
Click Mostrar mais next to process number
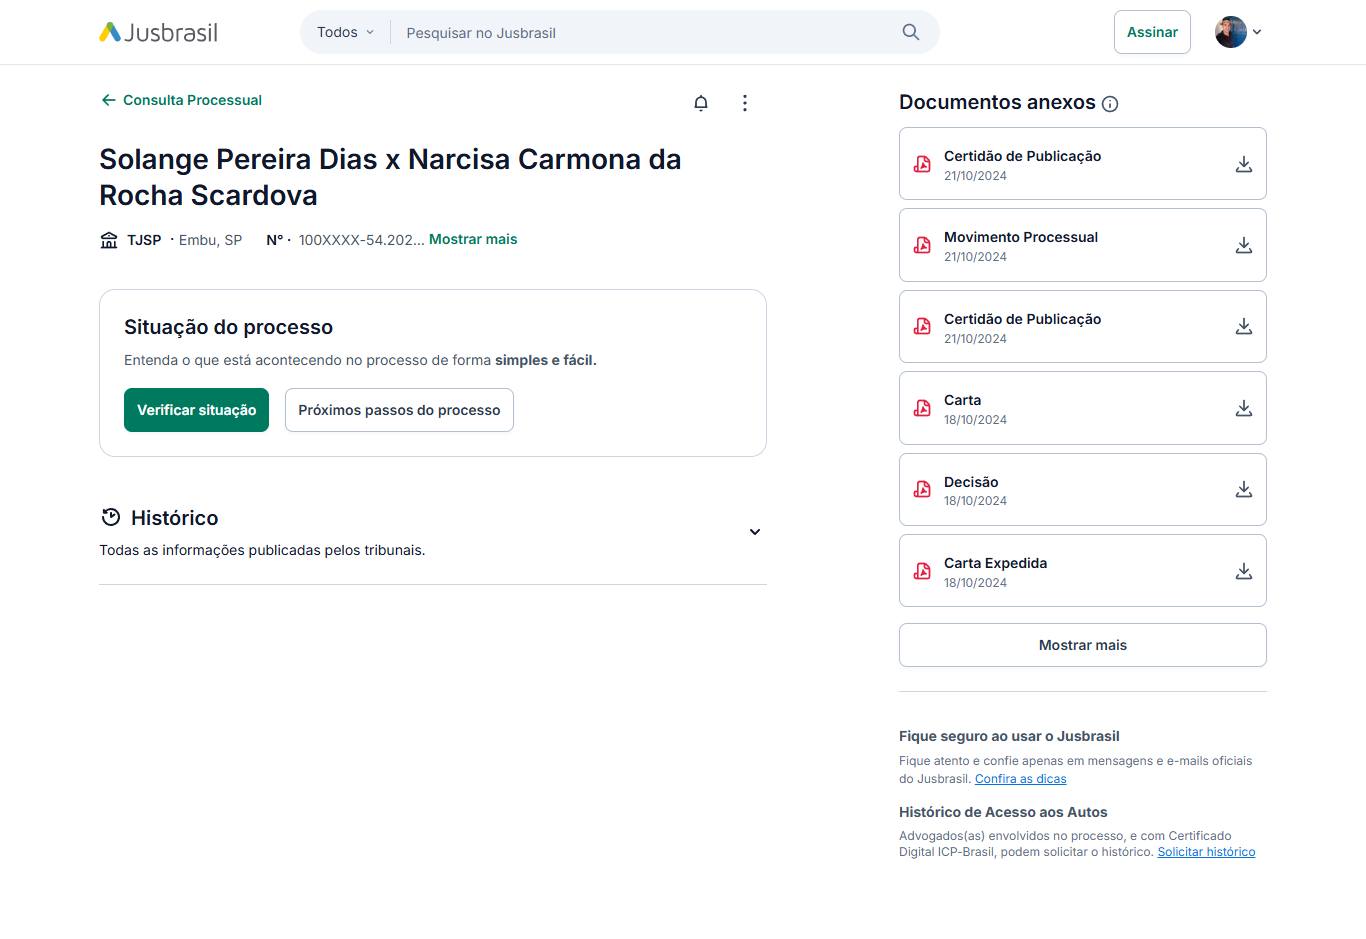pos(473,239)
